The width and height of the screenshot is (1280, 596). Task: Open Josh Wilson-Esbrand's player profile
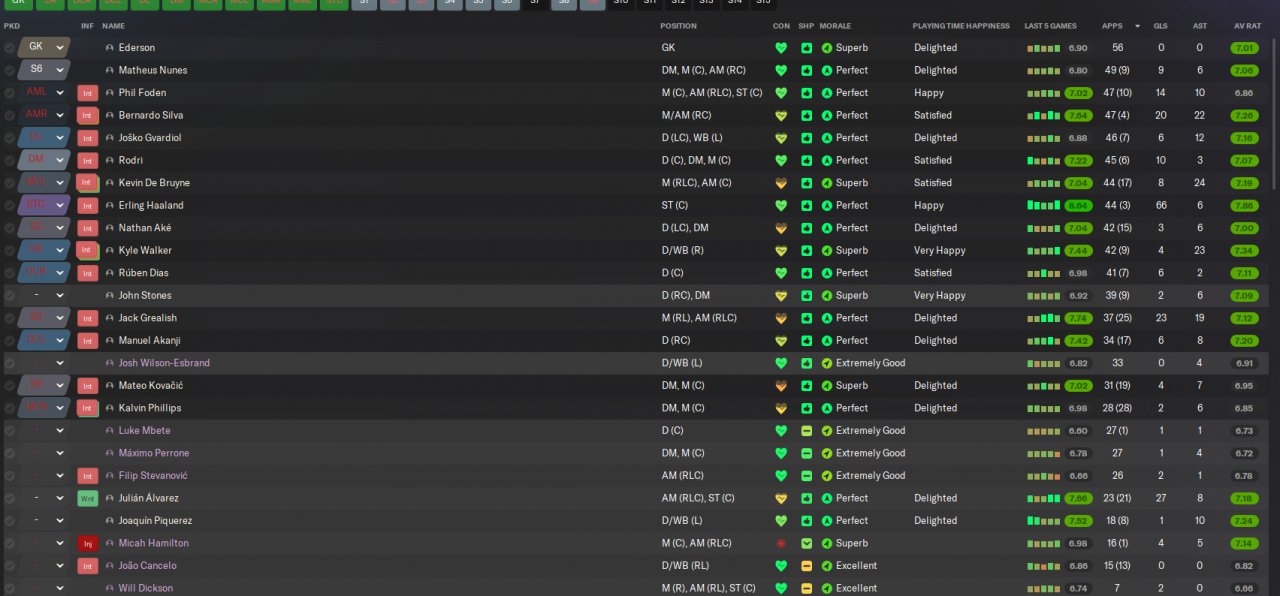164,363
